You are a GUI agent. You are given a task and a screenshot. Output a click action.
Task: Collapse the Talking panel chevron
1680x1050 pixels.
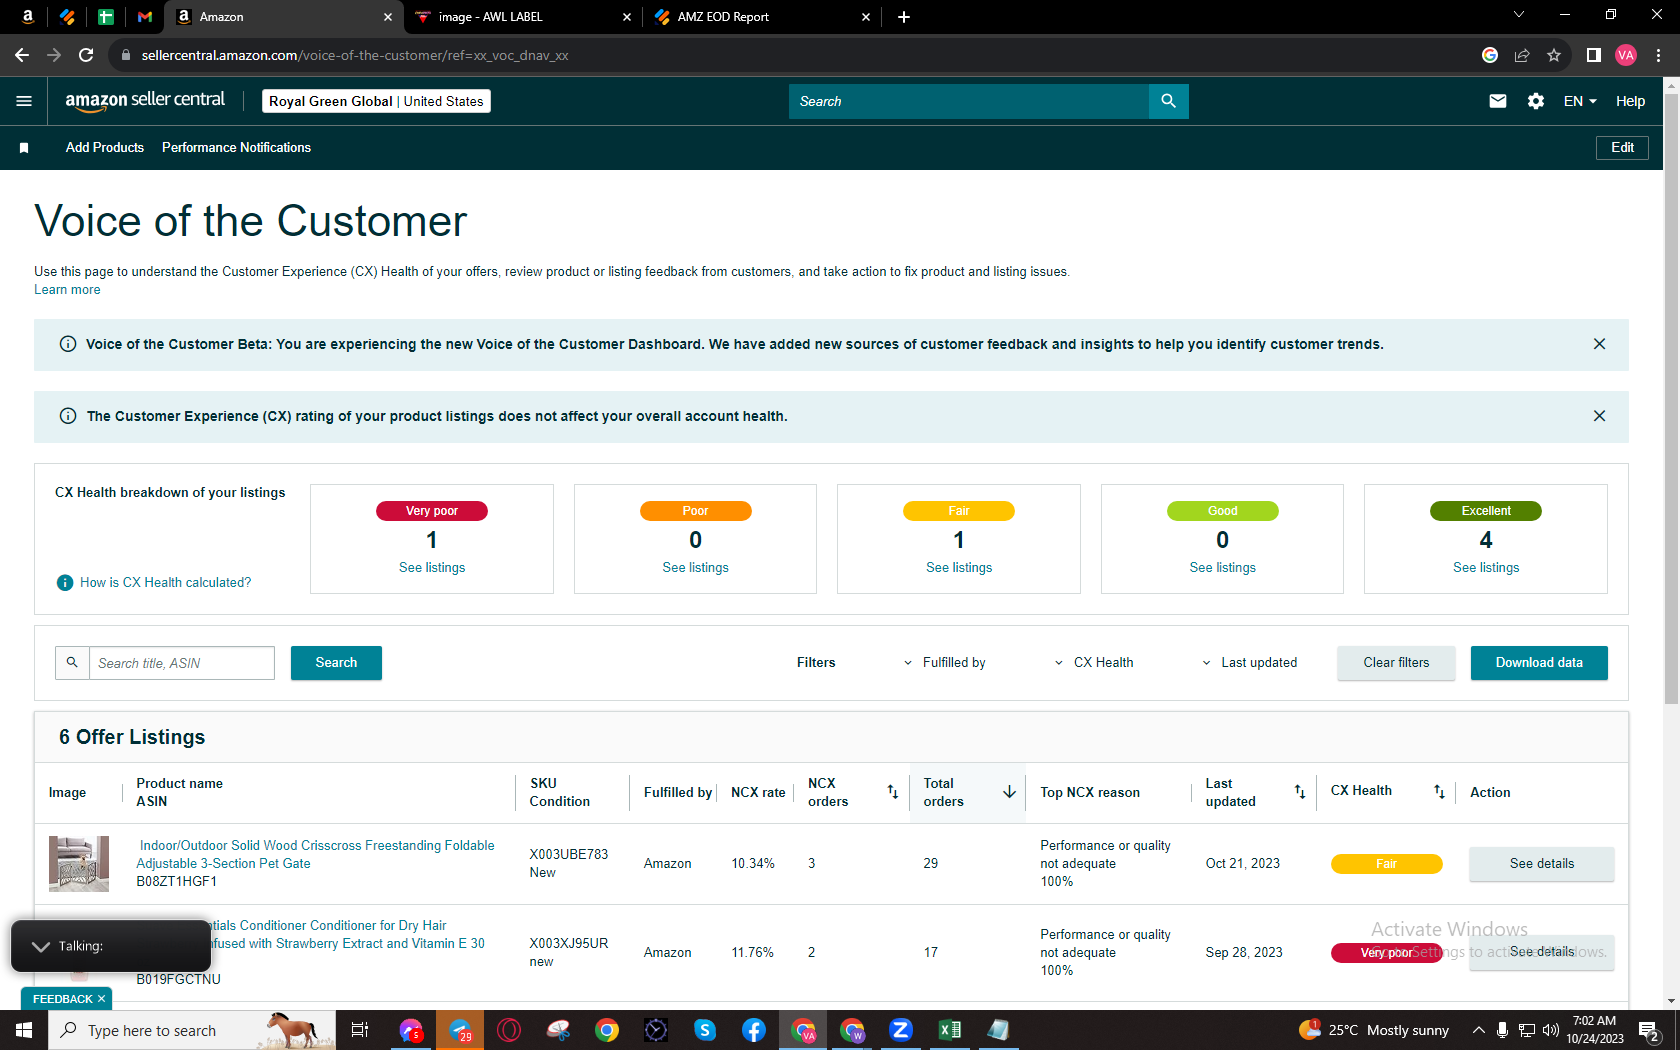pyautogui.click(x=41, y=946)
